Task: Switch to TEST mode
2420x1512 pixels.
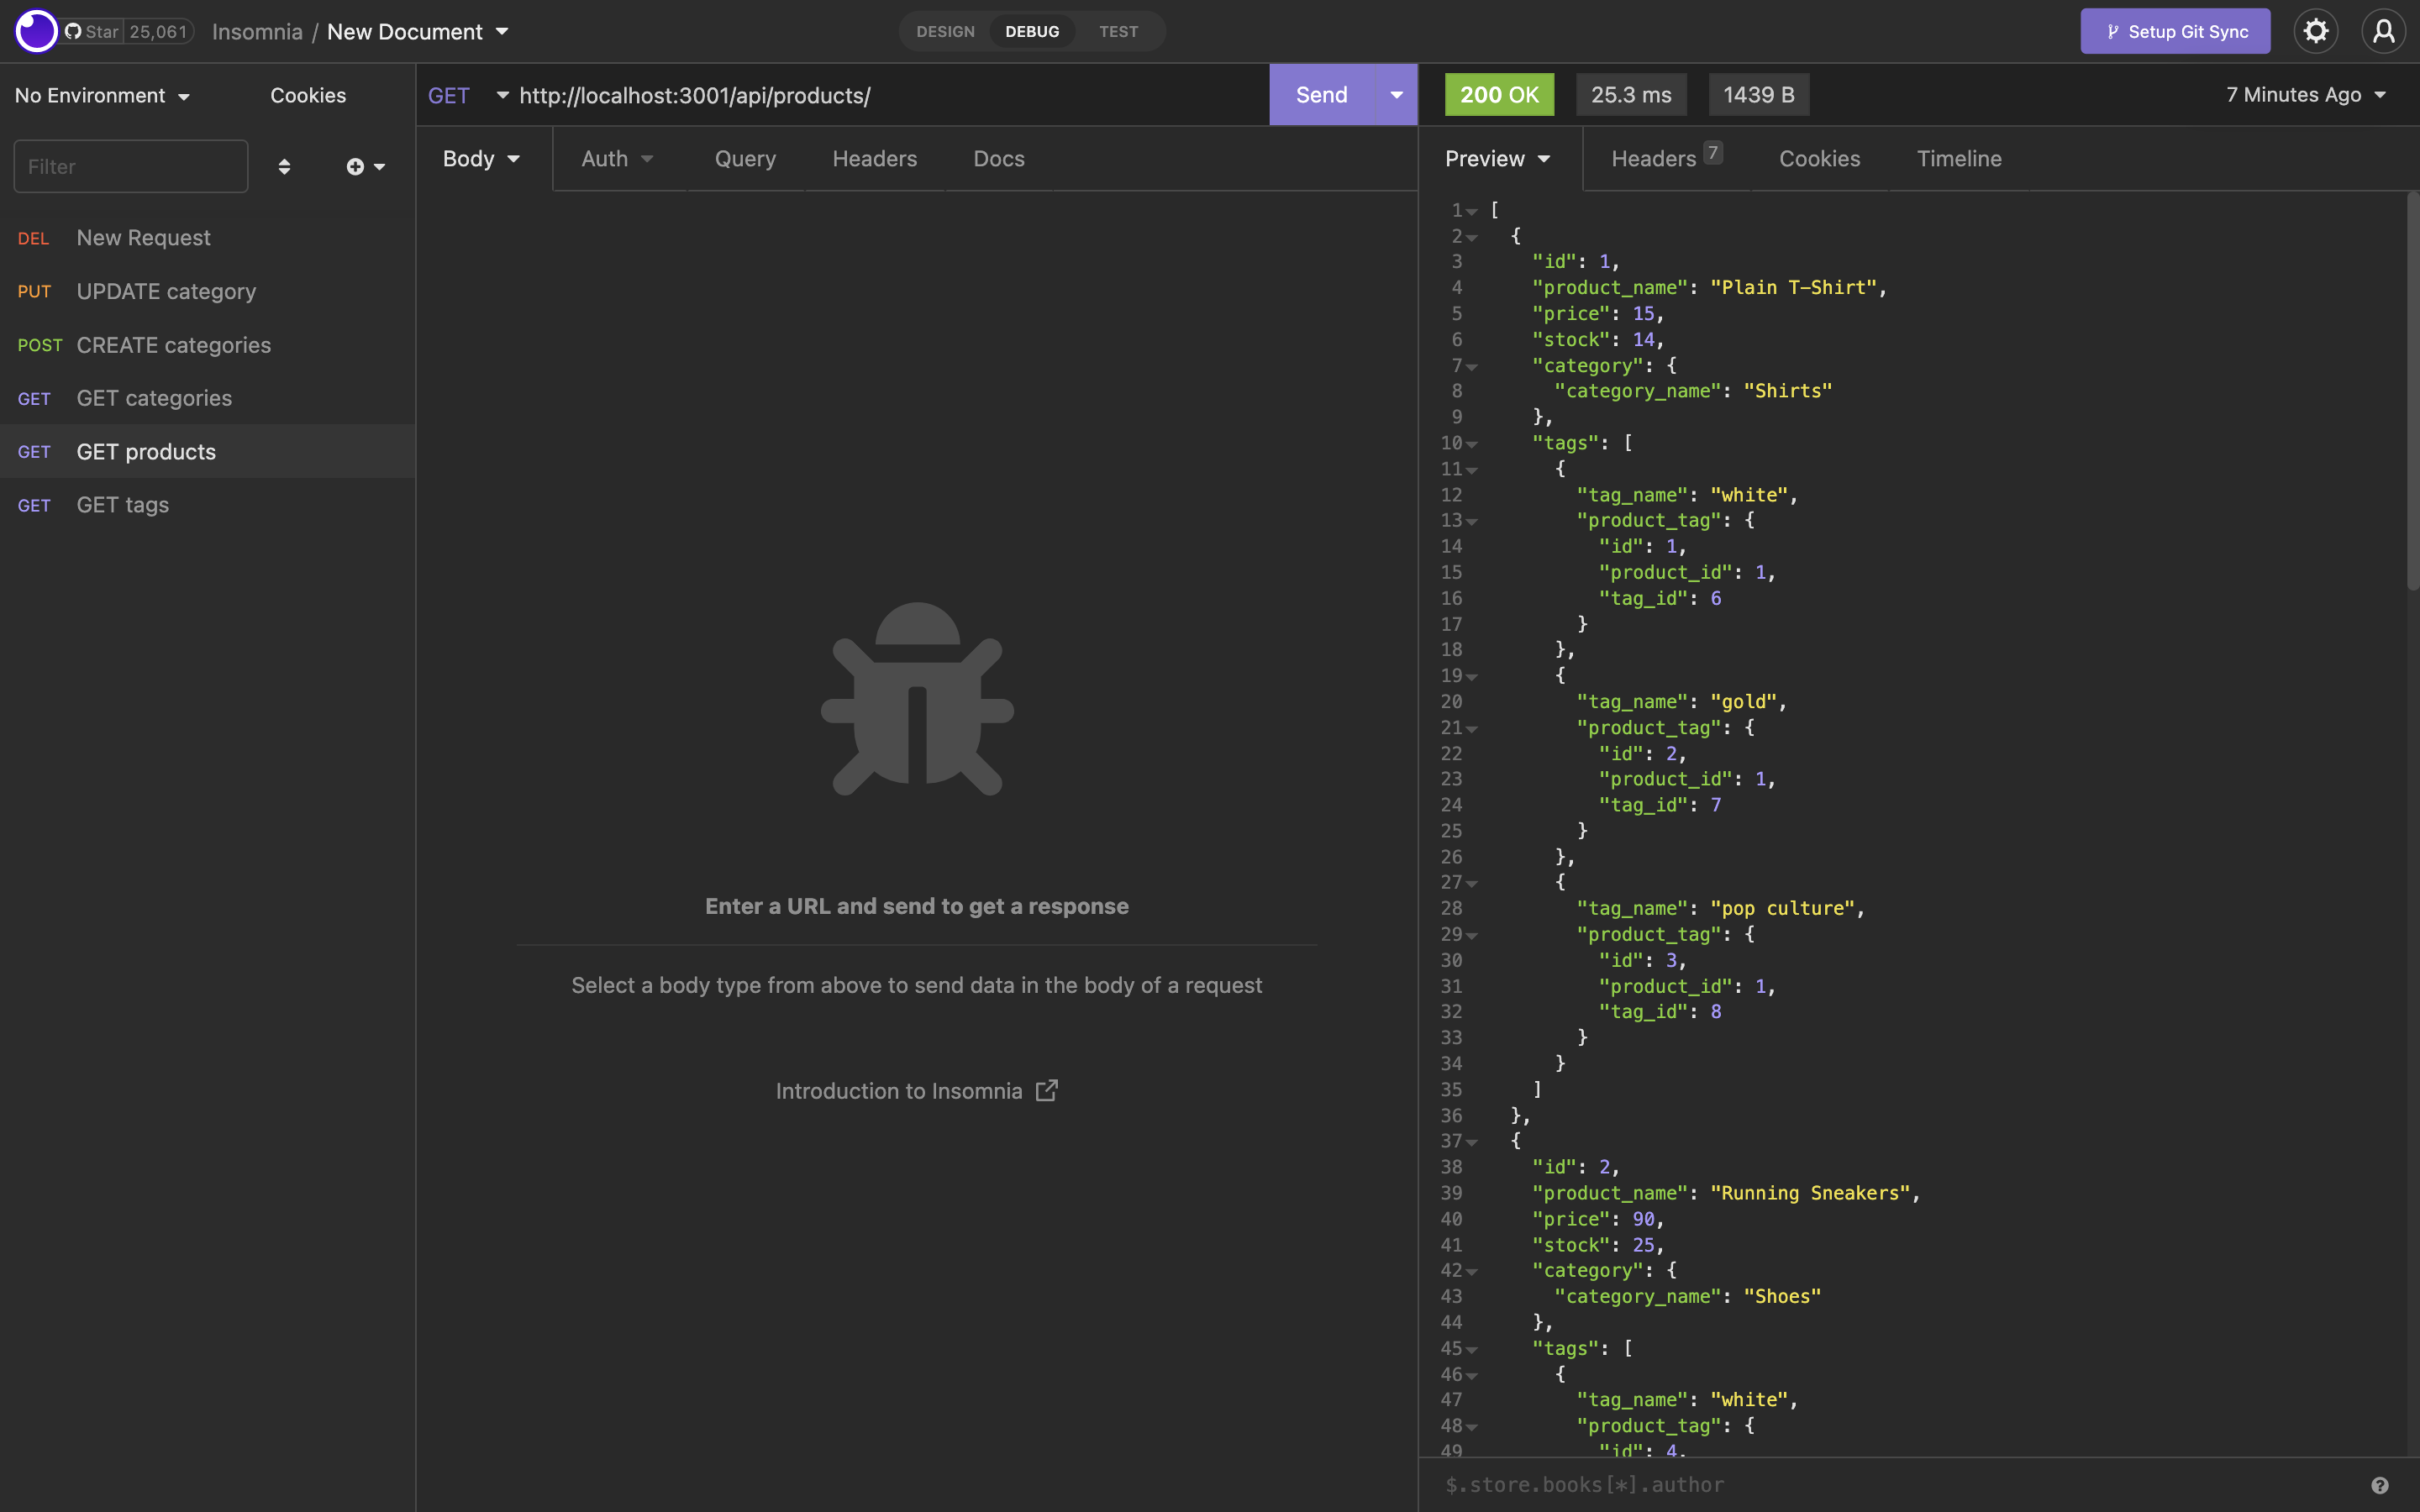Action: [x=1118, y=32]
